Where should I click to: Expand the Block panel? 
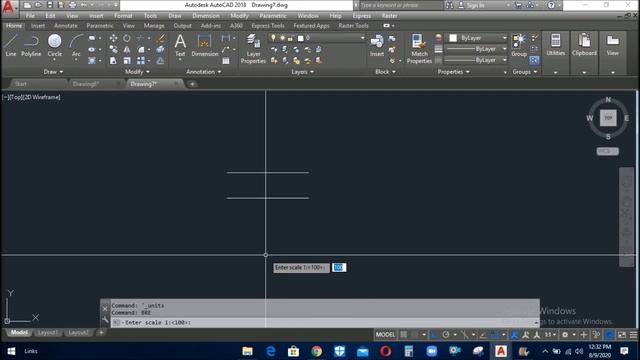385,72
